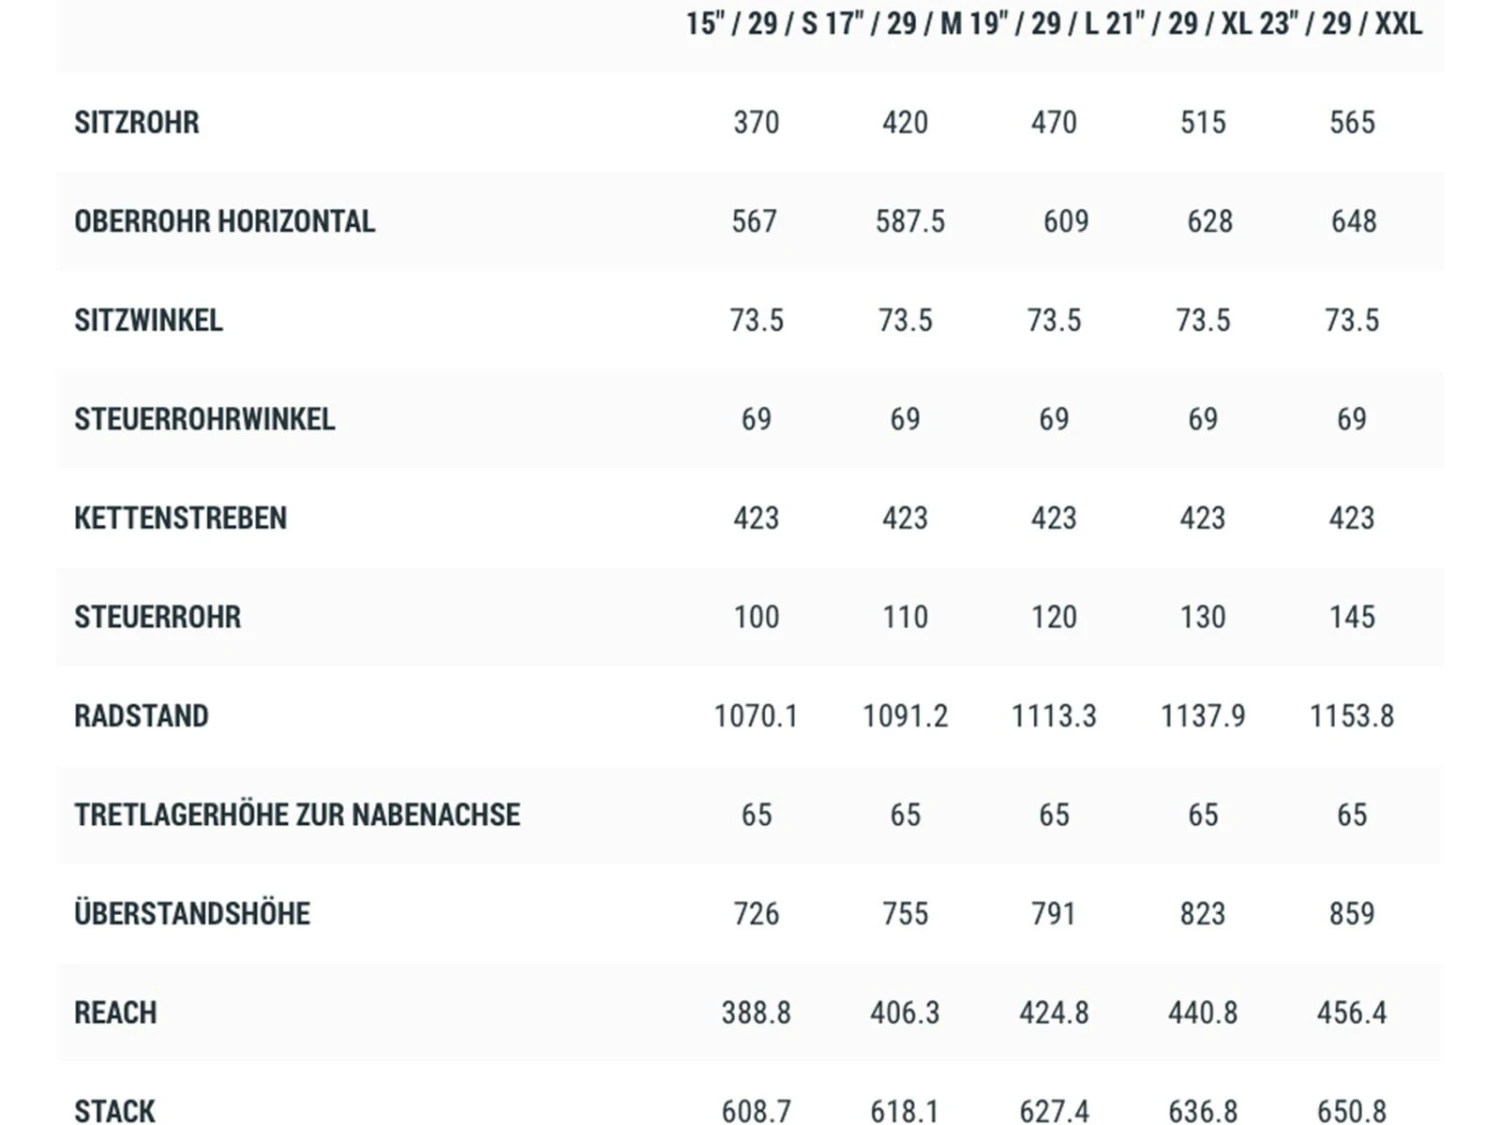Select the OBERROHR HORIZONTAL row label
1500x1125 pixels.
(x=225, y=221)
